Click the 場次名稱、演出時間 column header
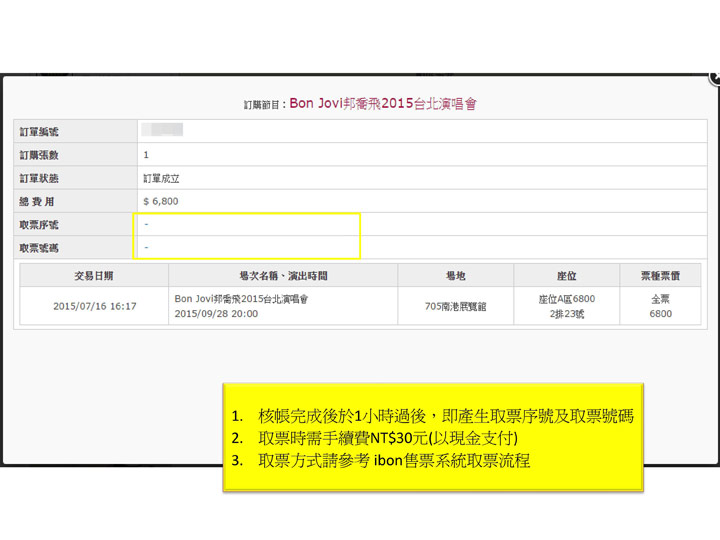The image size is (720, 540). click(x=283, y=275)
